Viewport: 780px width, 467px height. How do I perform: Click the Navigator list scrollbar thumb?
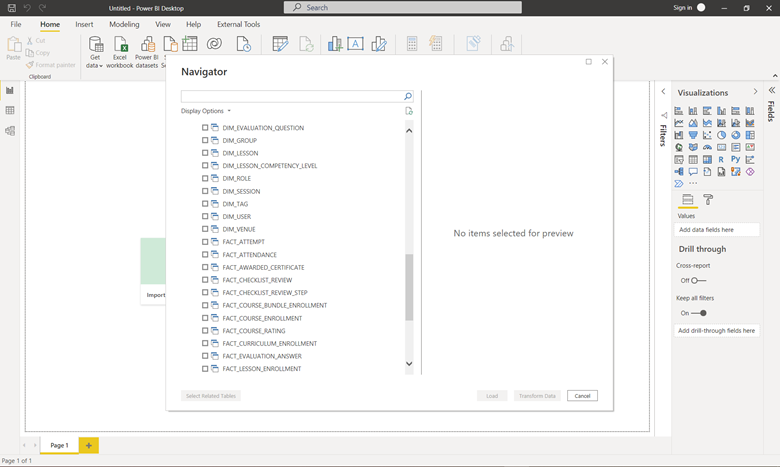(409, 287)
